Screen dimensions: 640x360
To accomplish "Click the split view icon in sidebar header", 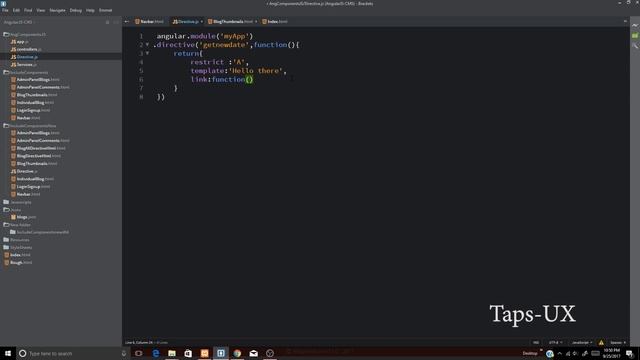I will point(116,22).
